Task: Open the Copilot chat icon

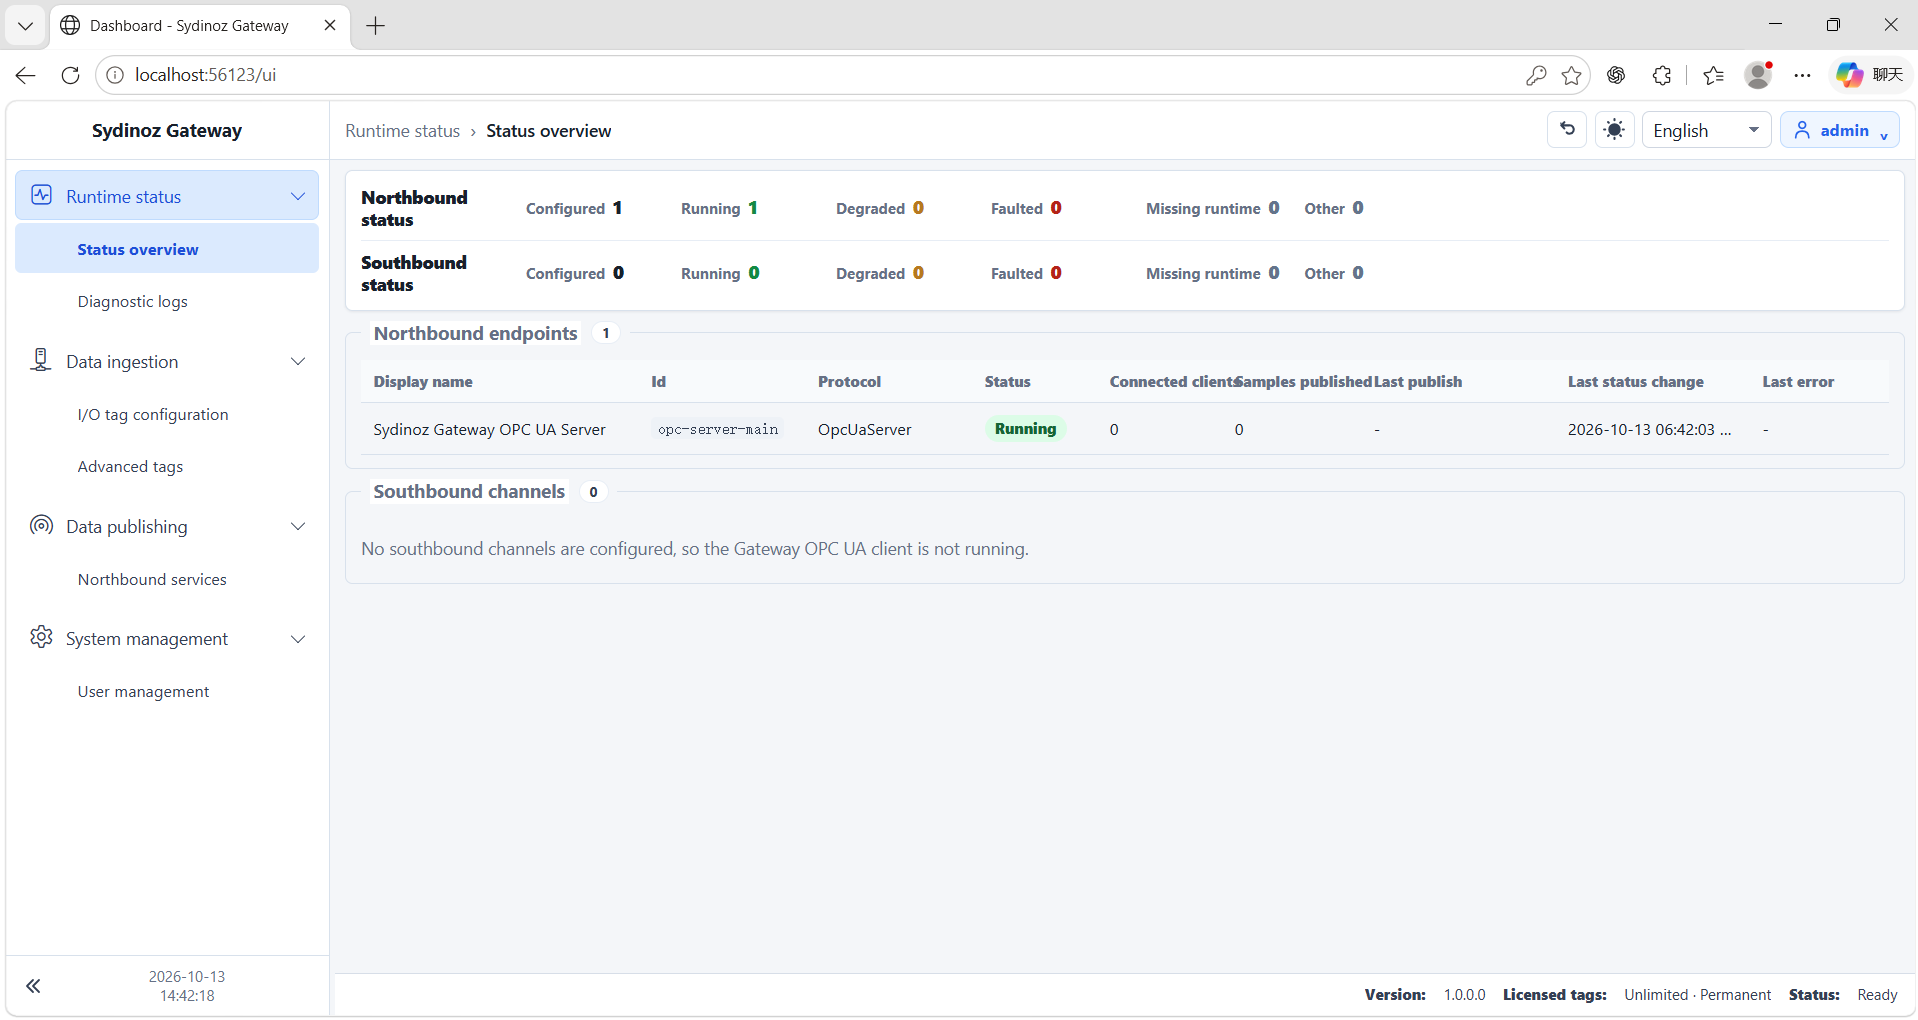Action: tap(1849, 75)
